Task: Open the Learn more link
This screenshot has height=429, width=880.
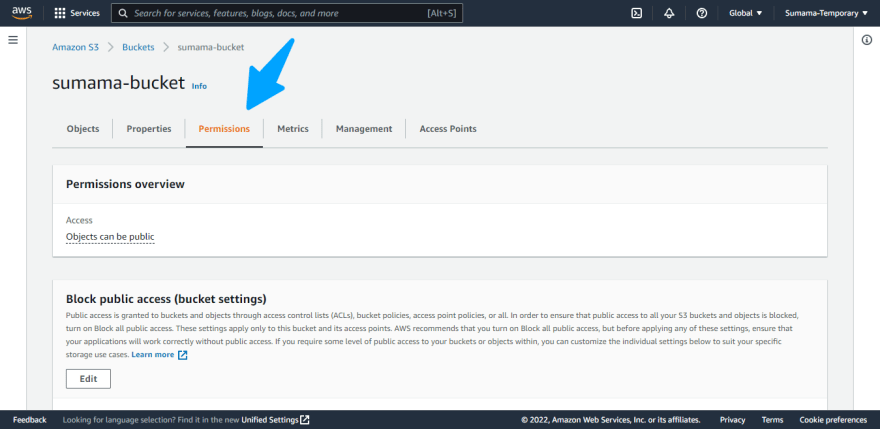Action: 153,355
